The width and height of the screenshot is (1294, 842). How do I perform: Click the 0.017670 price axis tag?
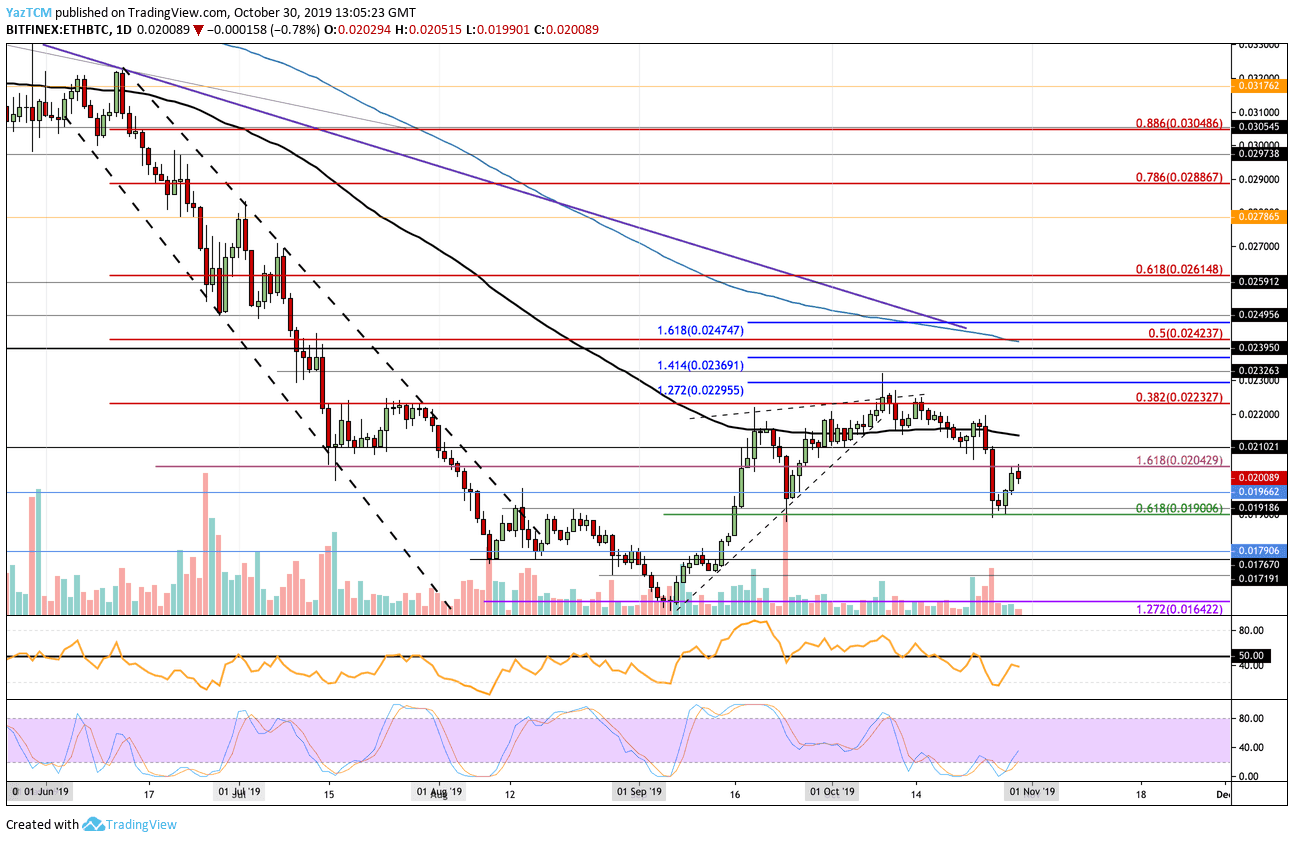point(1260,564)
